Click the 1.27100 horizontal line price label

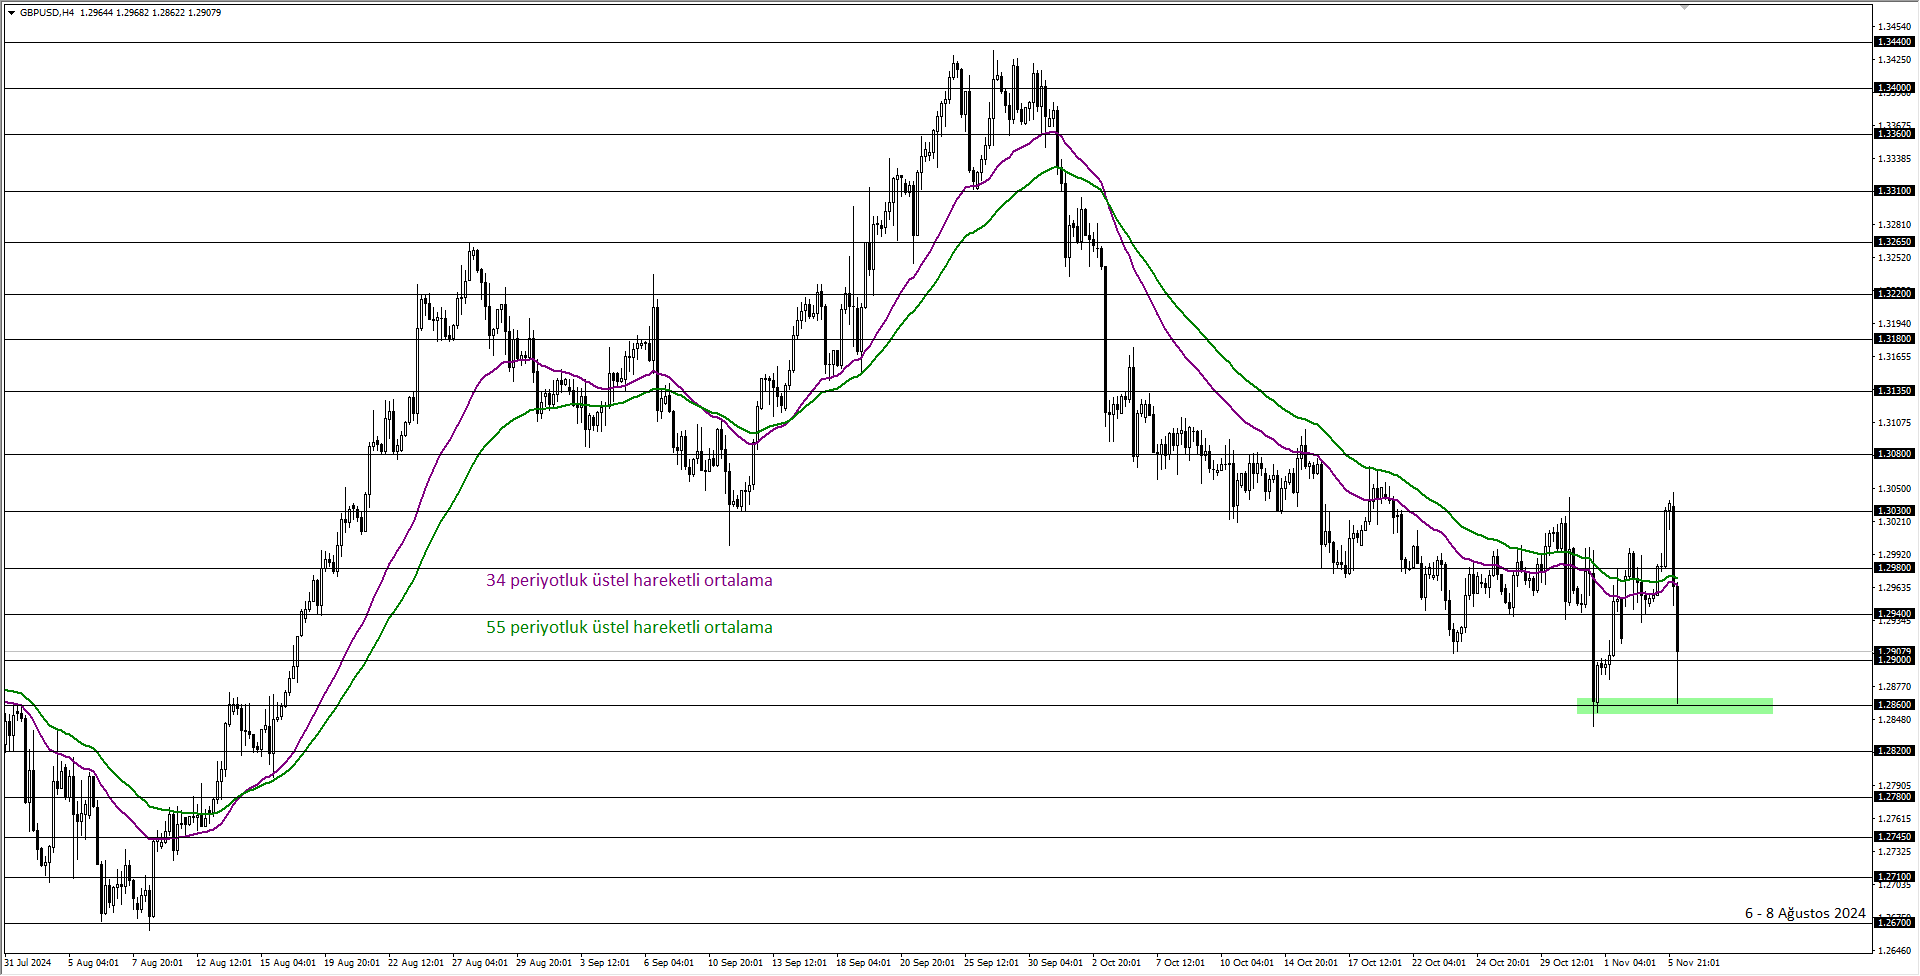coord(1894,877)
